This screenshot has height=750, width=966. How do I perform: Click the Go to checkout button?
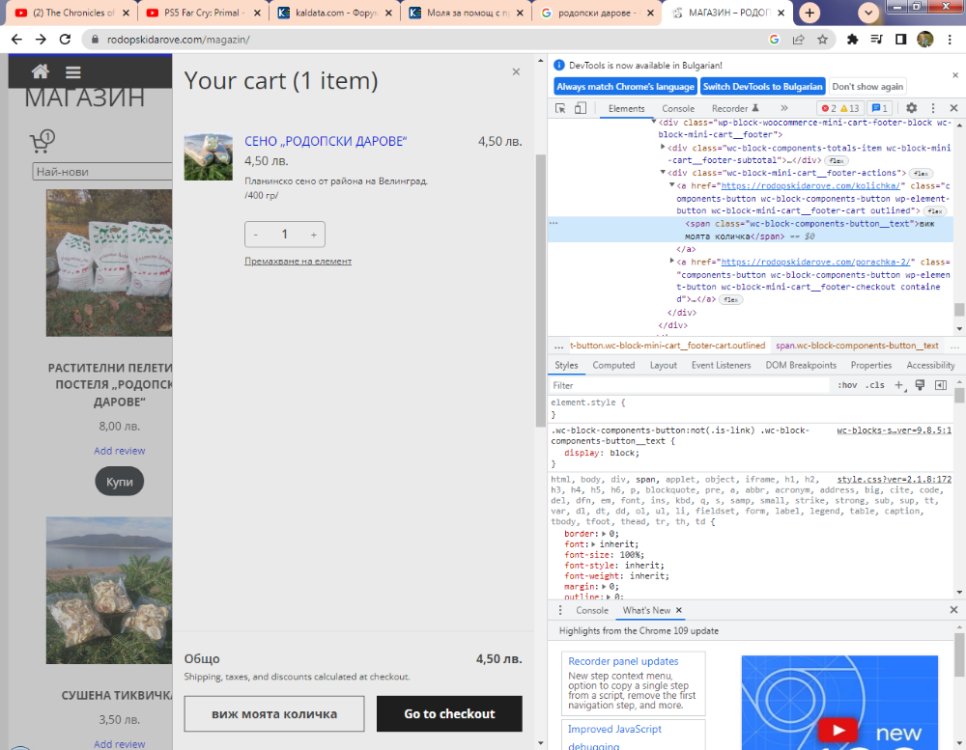tap(450, 714)
